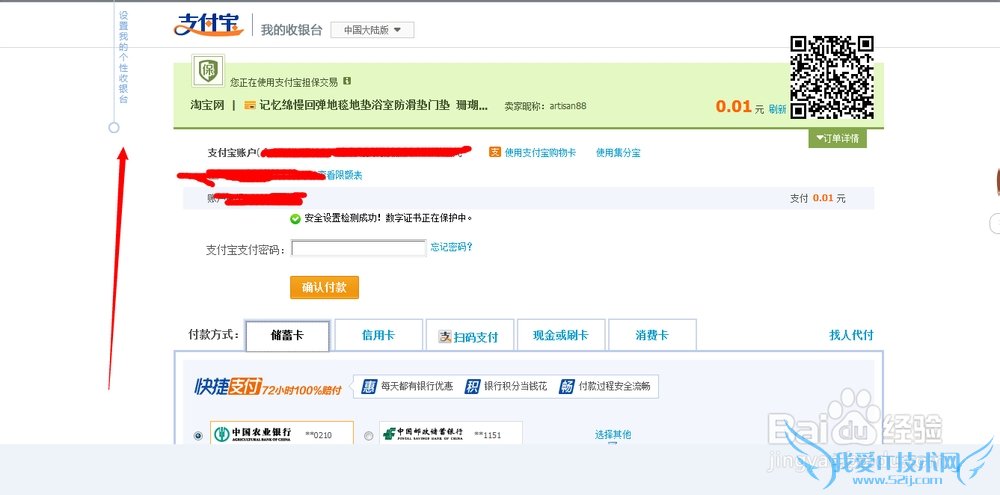Switch to the 现金或刷卡 tab
This screenshot has height=495, width=1000.
coord(561,335)
